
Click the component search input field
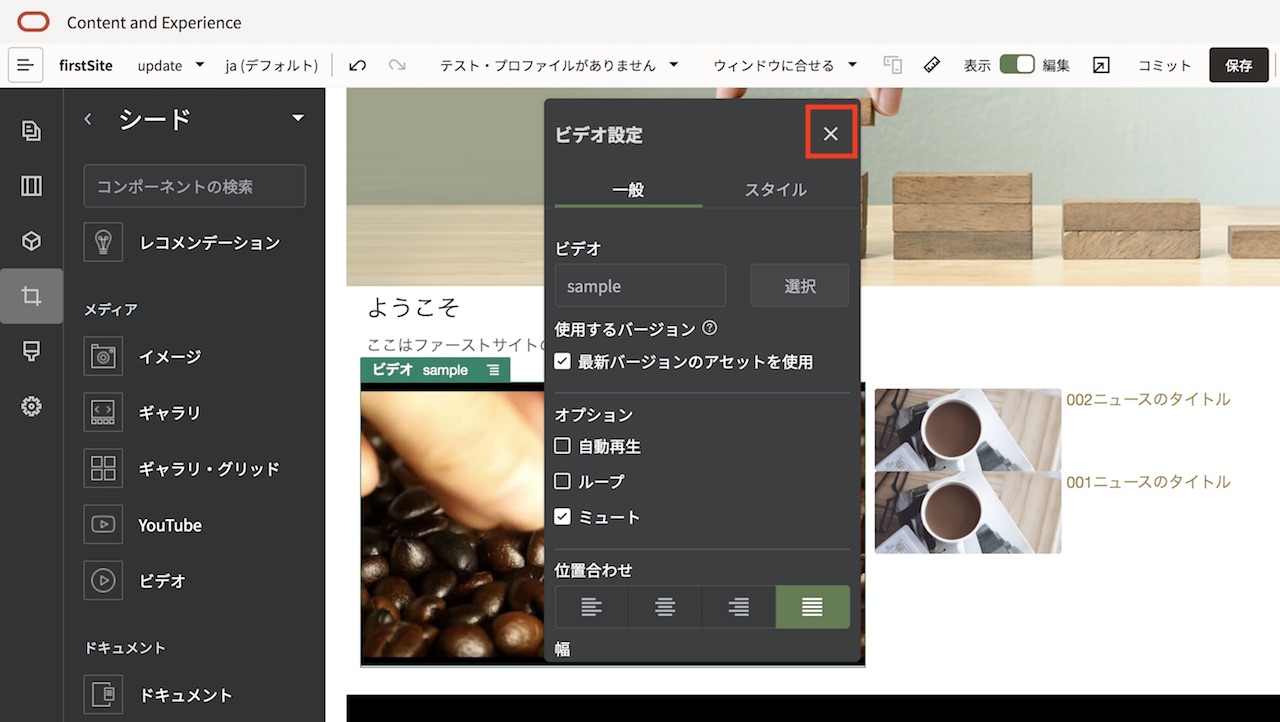tap(194, 186)
